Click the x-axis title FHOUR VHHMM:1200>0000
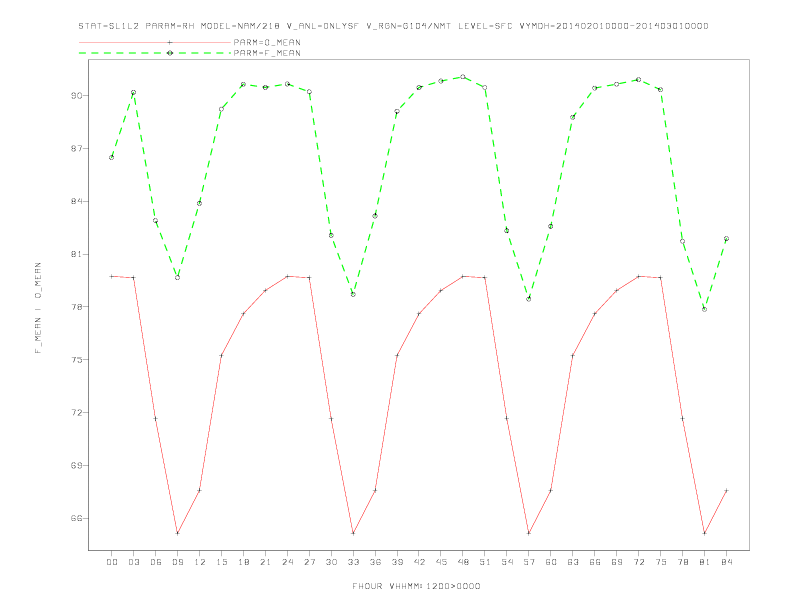Screen dimensions: 792x612 tap(416, 586)
